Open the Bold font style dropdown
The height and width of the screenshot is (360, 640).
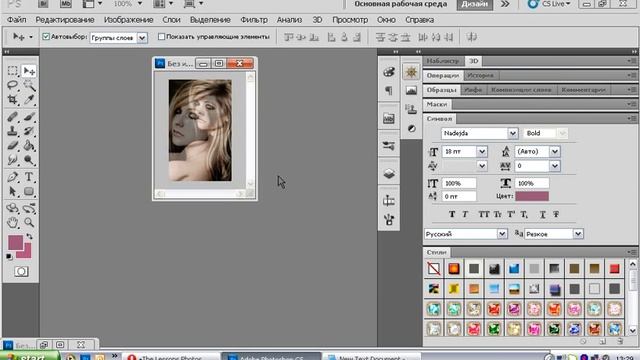(x=562, y=133)
